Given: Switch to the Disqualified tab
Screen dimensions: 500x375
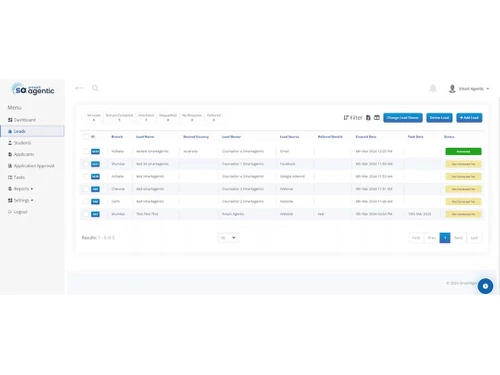Looking at the screenshot, I should pyautogui.click(x=168, y=117).
